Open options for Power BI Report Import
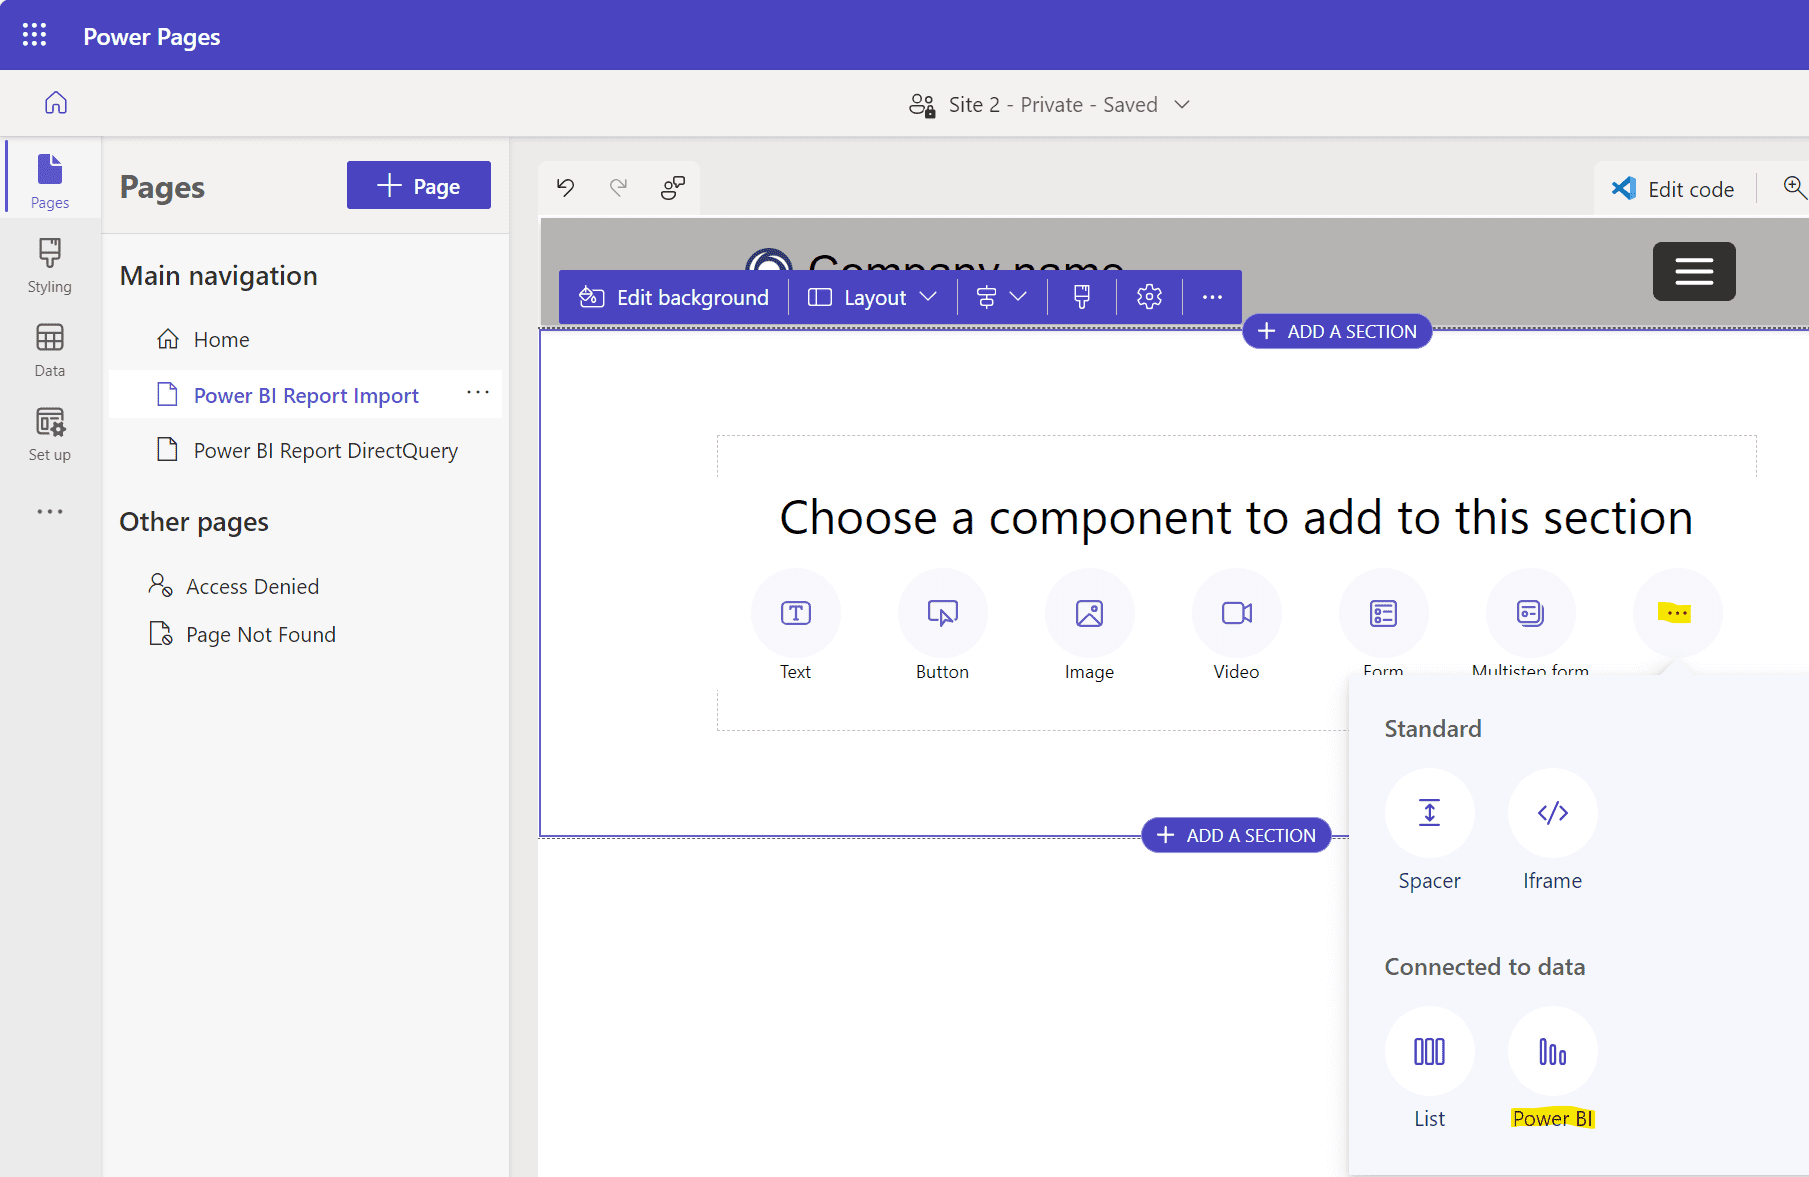1809x1177 pixels. (478, 393)
